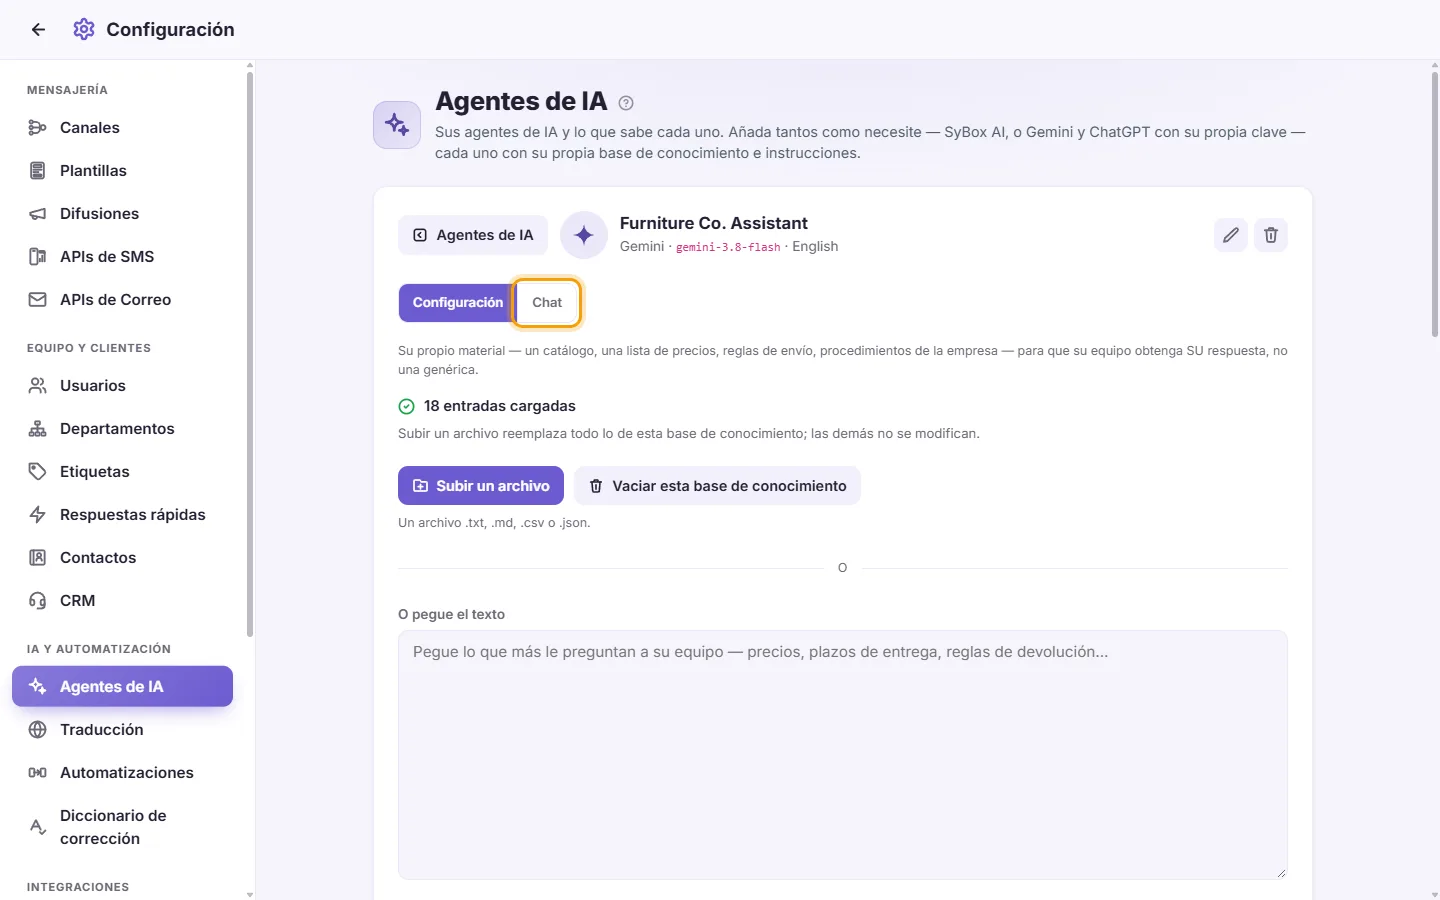Click the Furniture Co. Assistant sparkle avatar
Viewport: 1440px width, 900px height.
pyautogui.click(x=584, y=235)
